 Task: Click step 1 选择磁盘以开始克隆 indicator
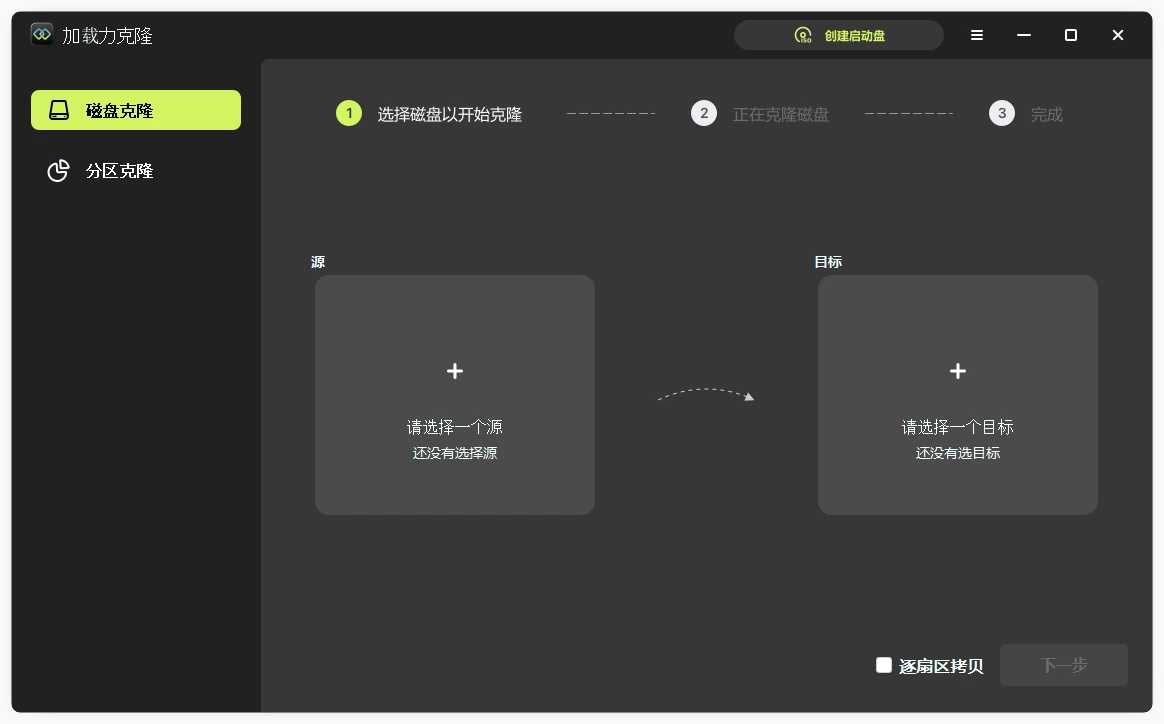[348, 113]
